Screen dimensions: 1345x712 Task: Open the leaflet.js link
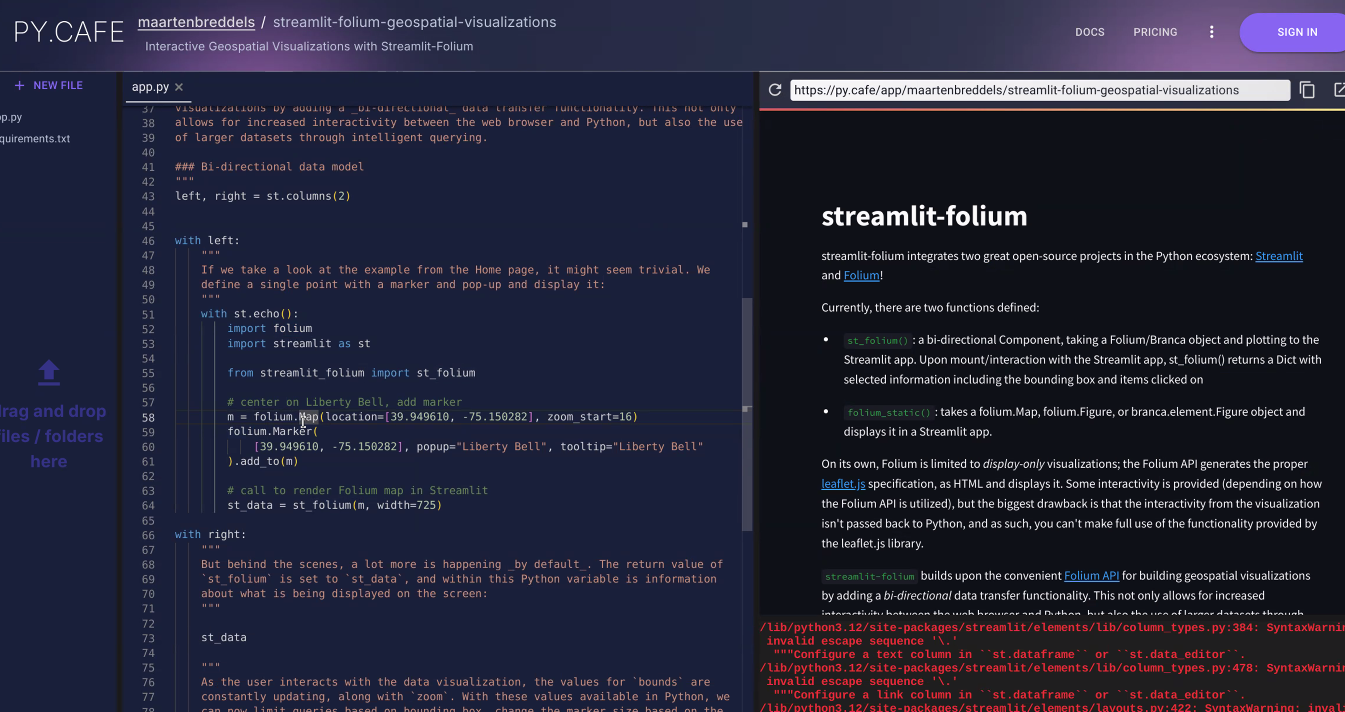tap(843, 483)
